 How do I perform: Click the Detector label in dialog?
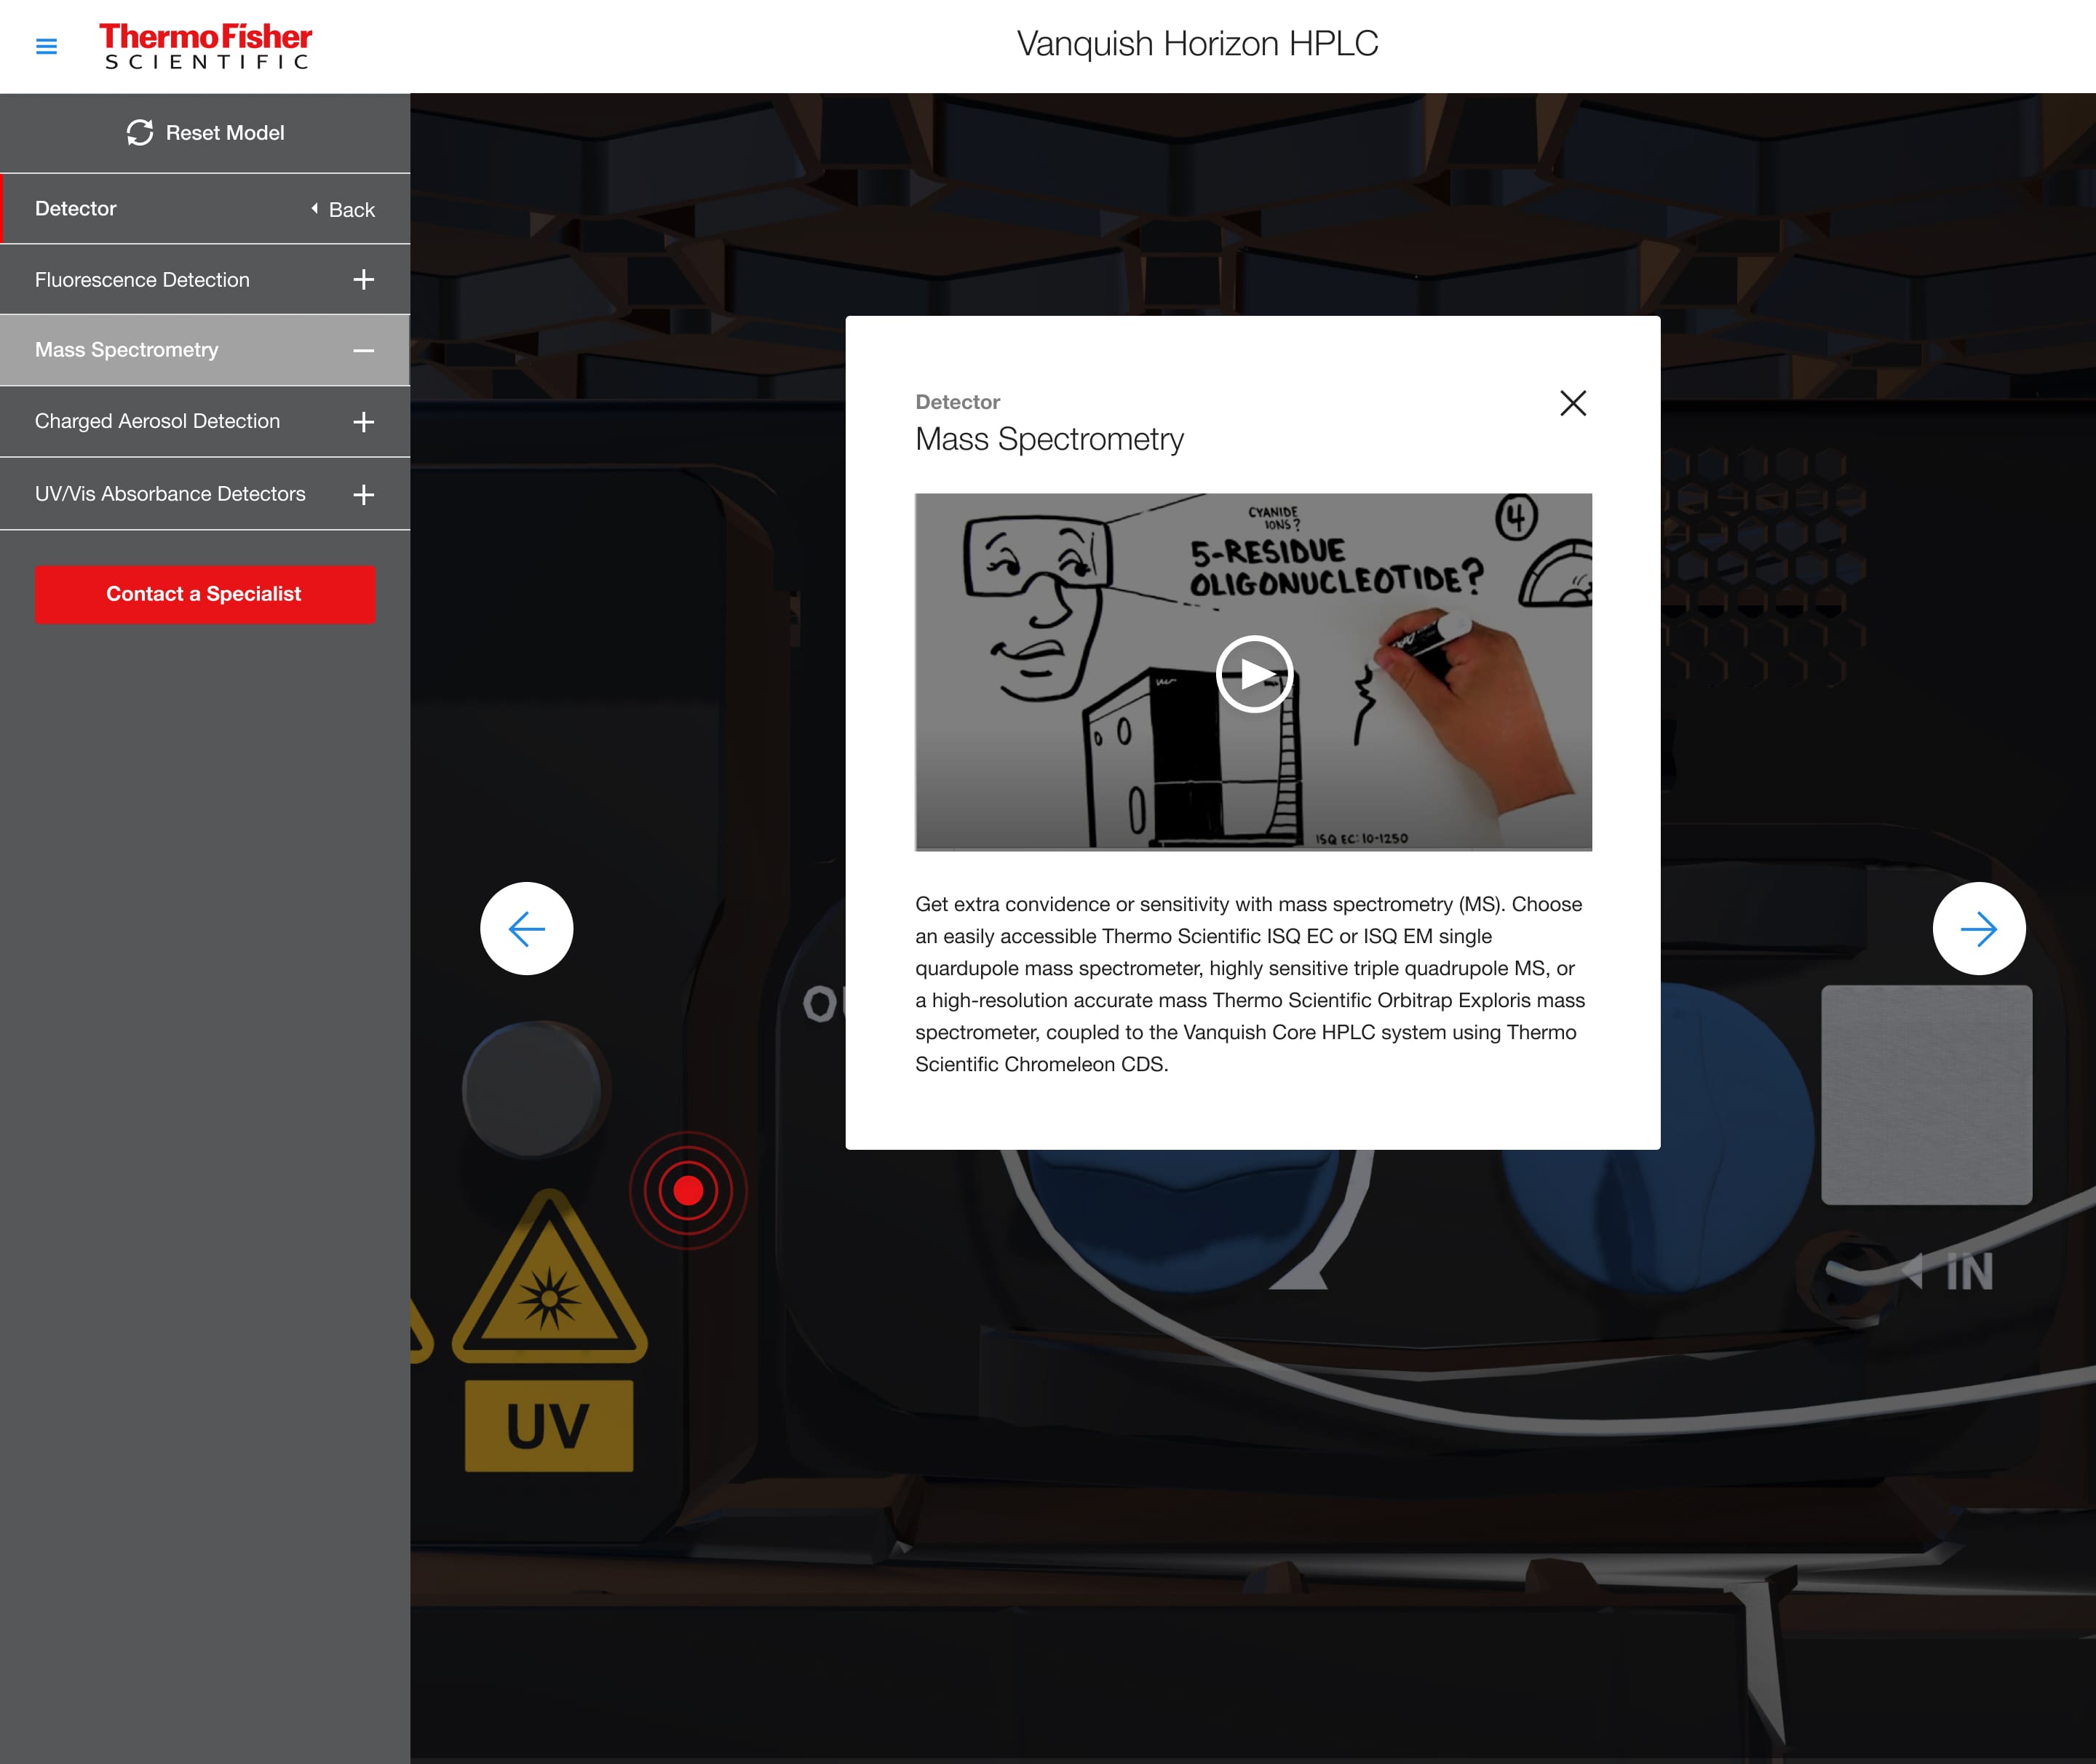point(957,402)
